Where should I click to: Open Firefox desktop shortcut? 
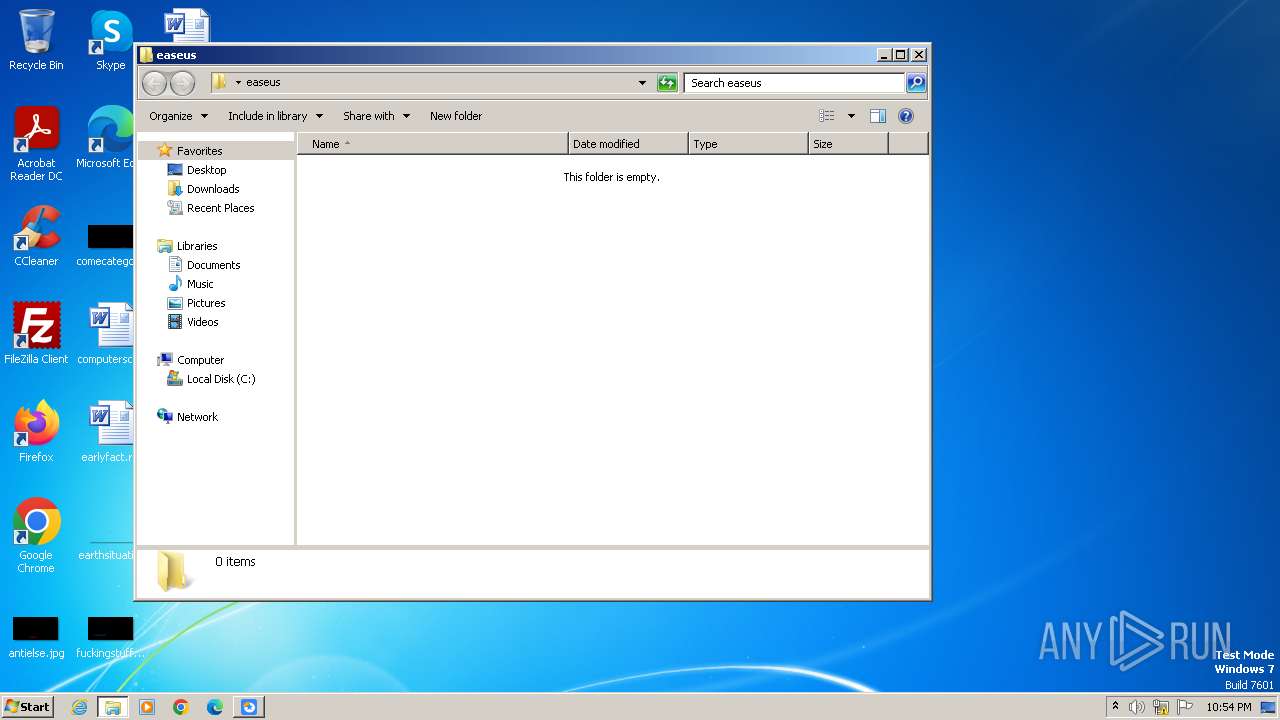(36, 431)
